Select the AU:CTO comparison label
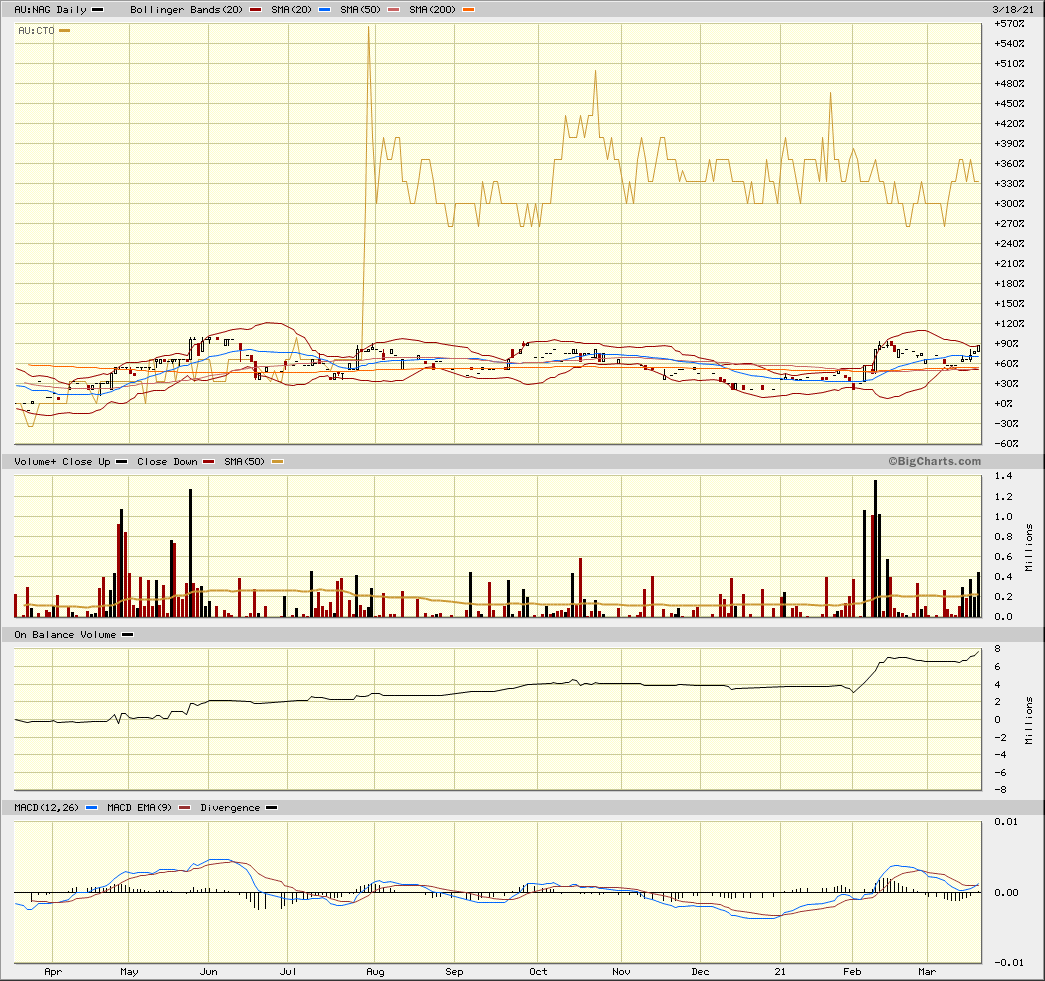1045x981 pixels. click(x=36, y=30)
